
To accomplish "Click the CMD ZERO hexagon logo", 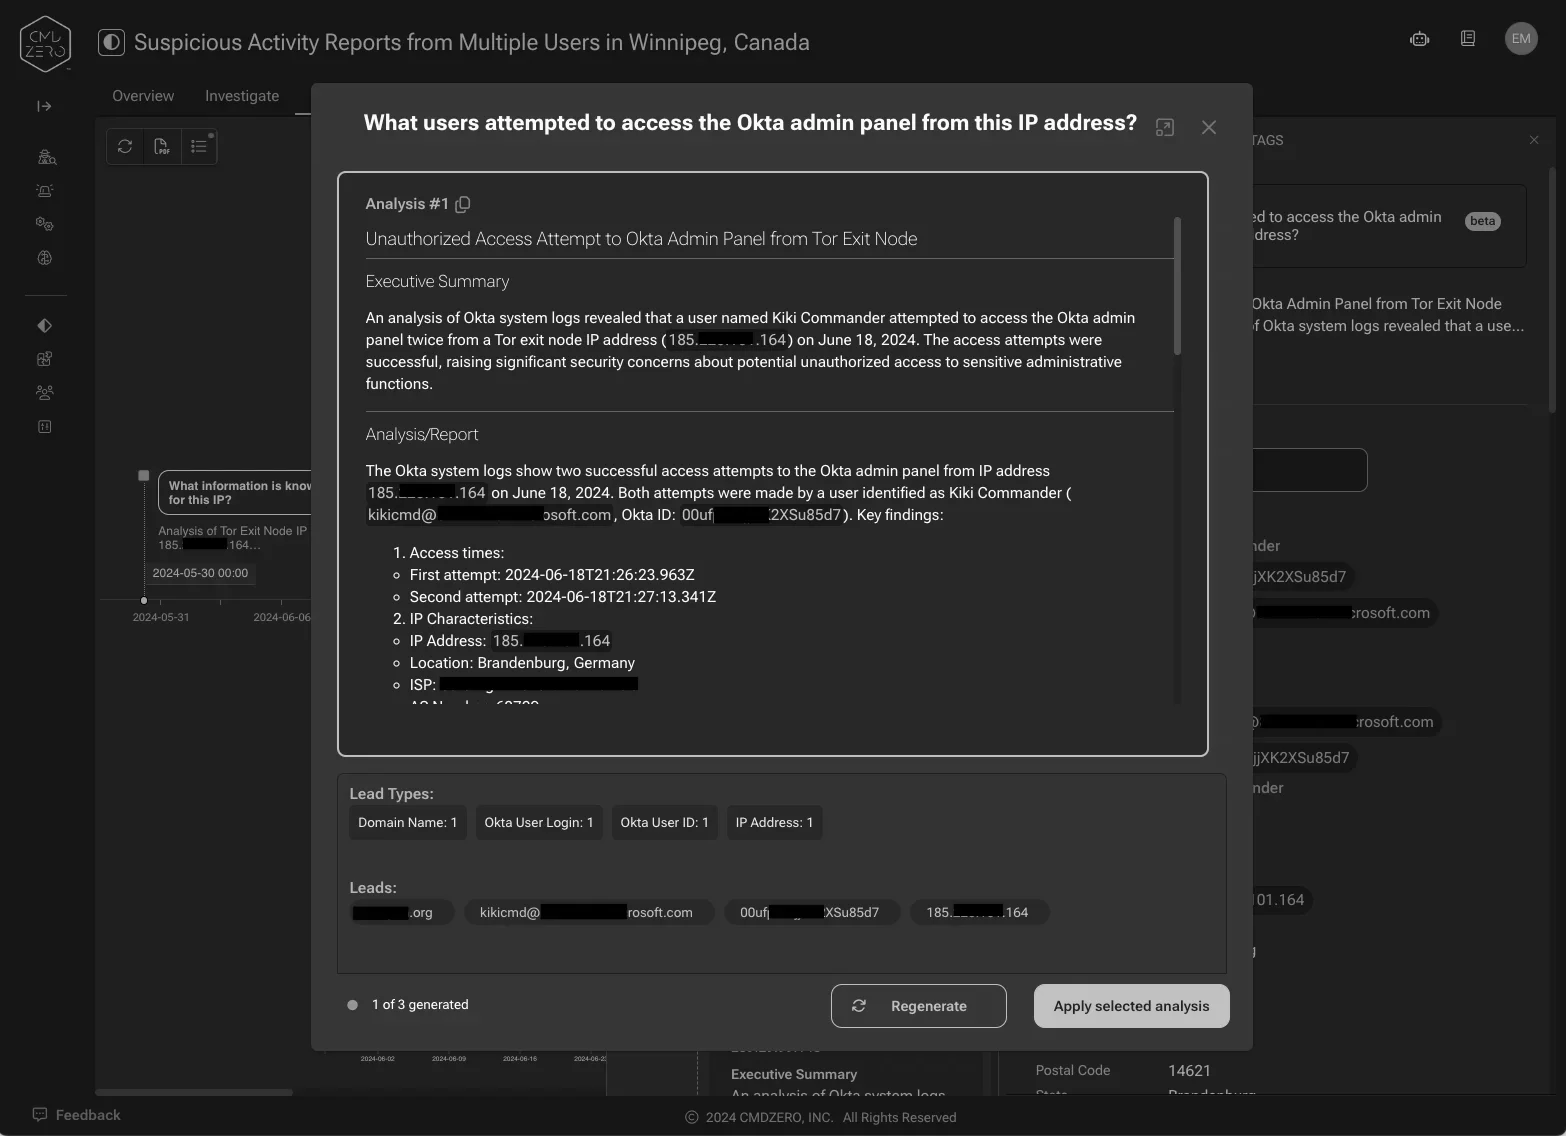I will click(x=45, y=44).
